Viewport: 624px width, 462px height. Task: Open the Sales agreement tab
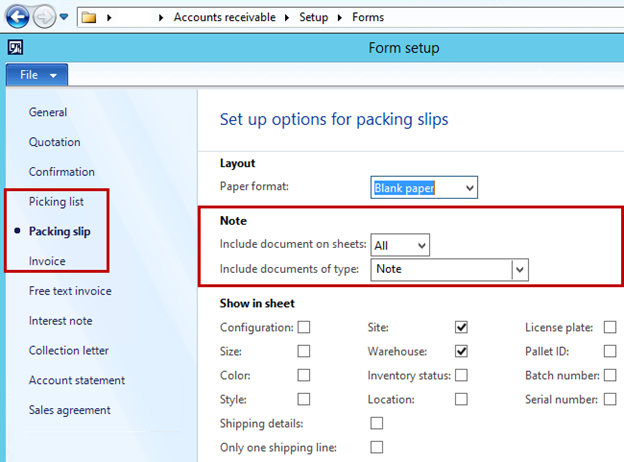[x=70, y=410]
